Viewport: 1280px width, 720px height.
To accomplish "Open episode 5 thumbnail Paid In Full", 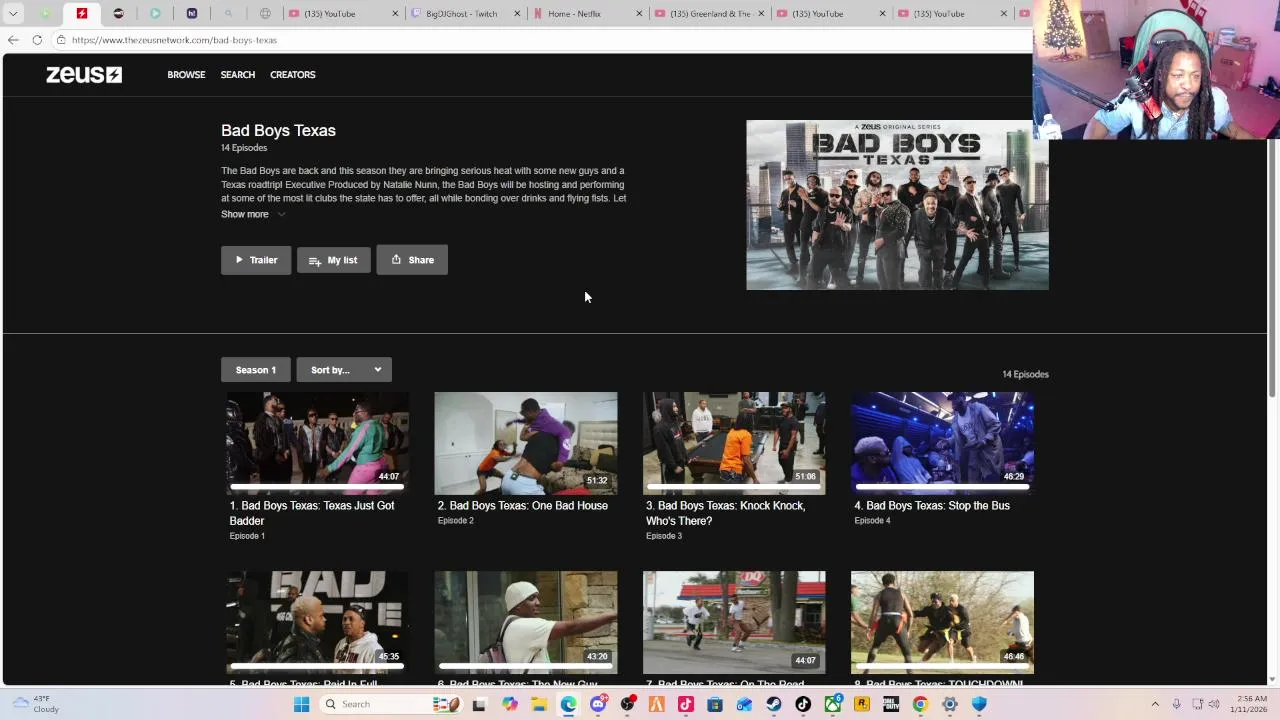I will pyautogui.click(x=318, y=623).
